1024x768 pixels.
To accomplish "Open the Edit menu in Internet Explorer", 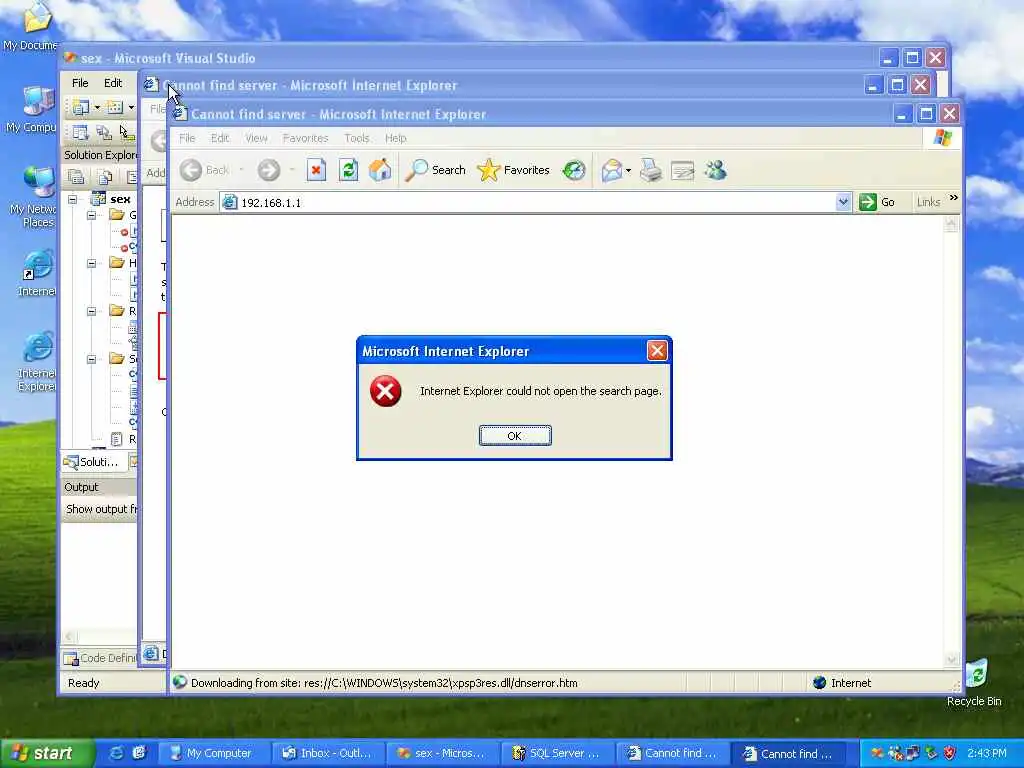I will click(220, 138).
